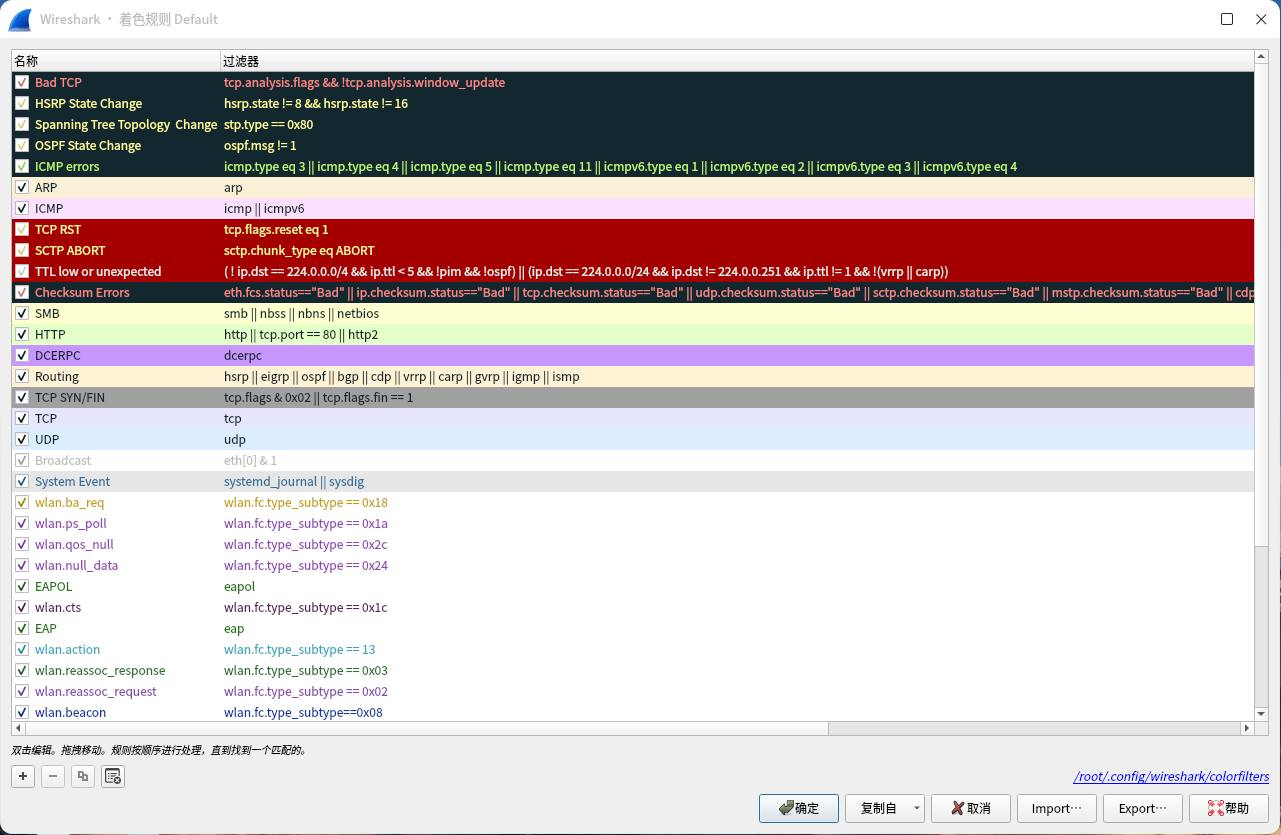Click the Import button

point(1057,808)
